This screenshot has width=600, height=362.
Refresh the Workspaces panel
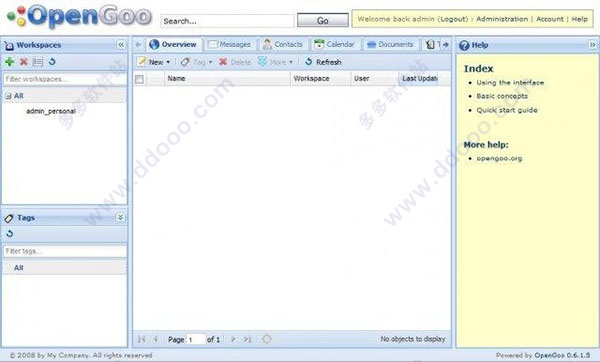pyautogui.click(x=52, y=62)
